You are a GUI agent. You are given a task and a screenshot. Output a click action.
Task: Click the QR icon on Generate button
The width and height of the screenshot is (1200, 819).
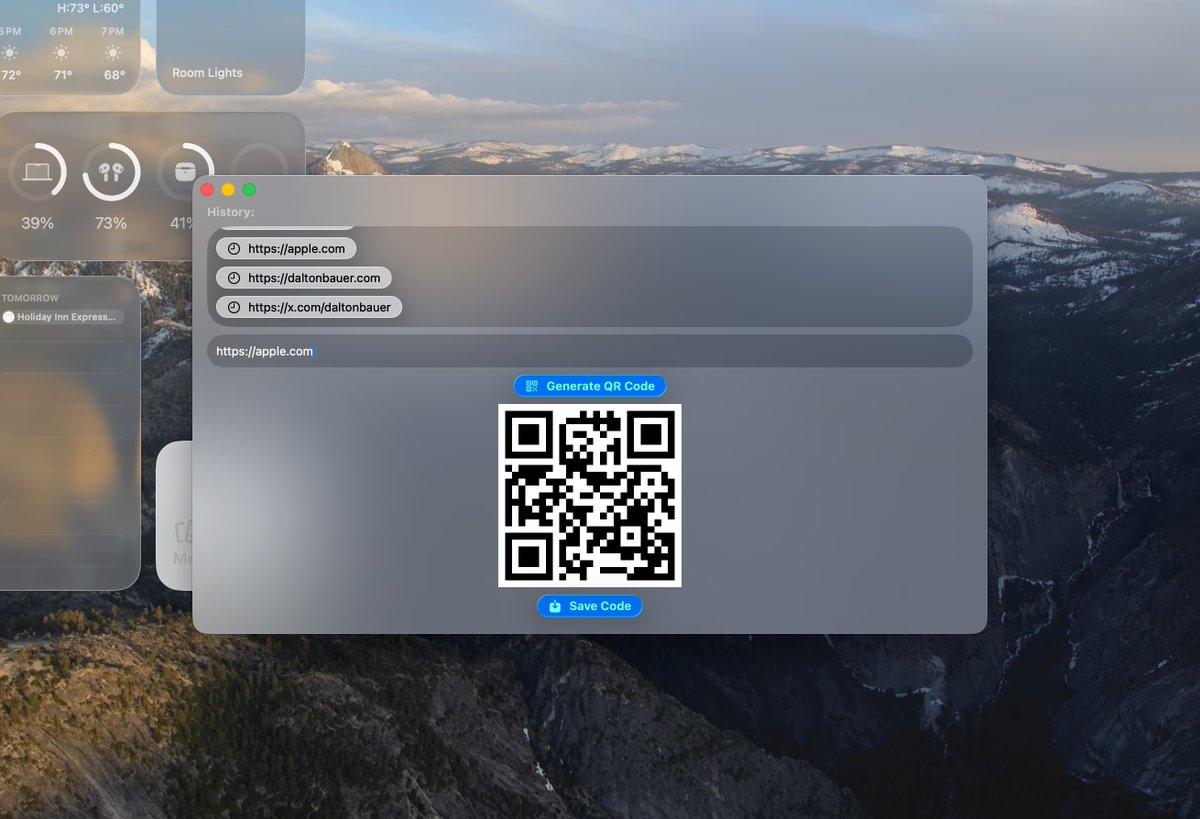[x=532, y=386]
